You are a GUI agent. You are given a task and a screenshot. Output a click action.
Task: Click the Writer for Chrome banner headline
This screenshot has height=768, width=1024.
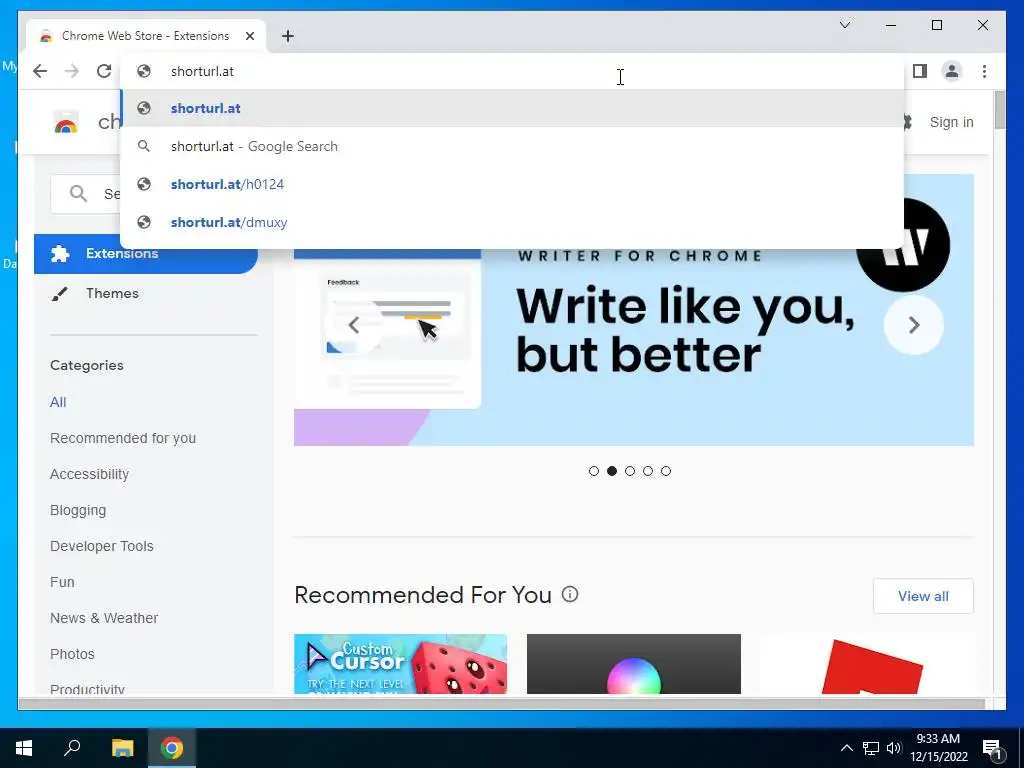684,330
